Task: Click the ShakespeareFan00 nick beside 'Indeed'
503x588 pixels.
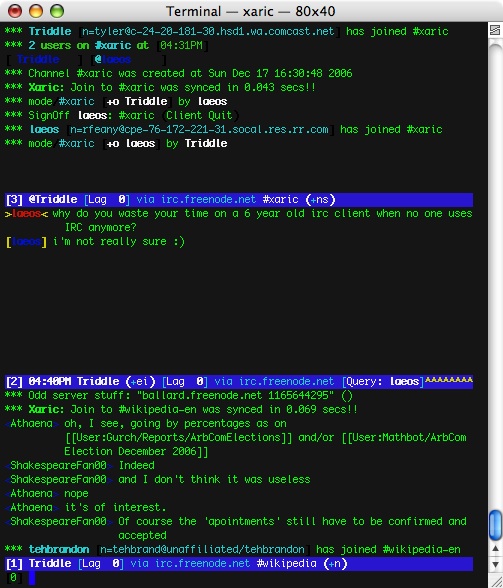Action: coord(58,465)
